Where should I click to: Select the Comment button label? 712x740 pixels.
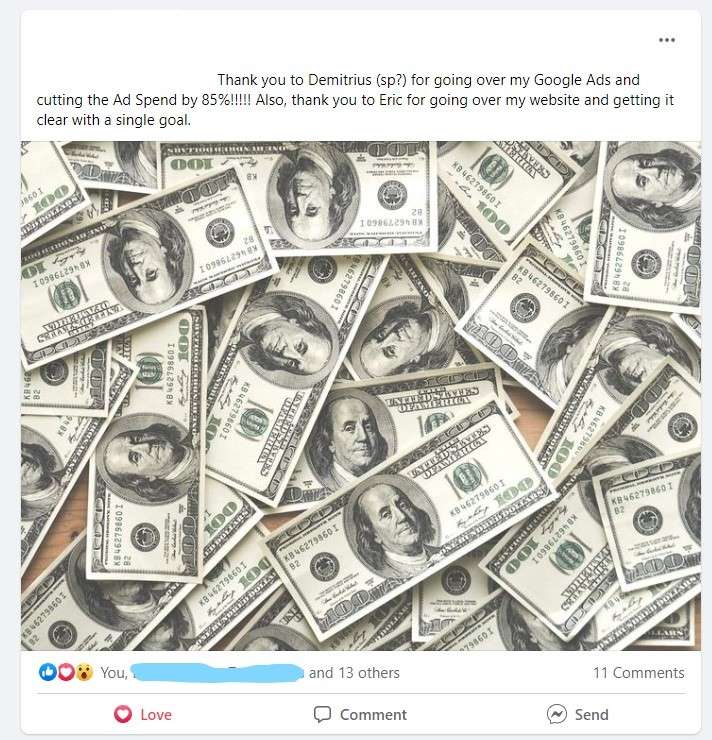click(373, 715)
